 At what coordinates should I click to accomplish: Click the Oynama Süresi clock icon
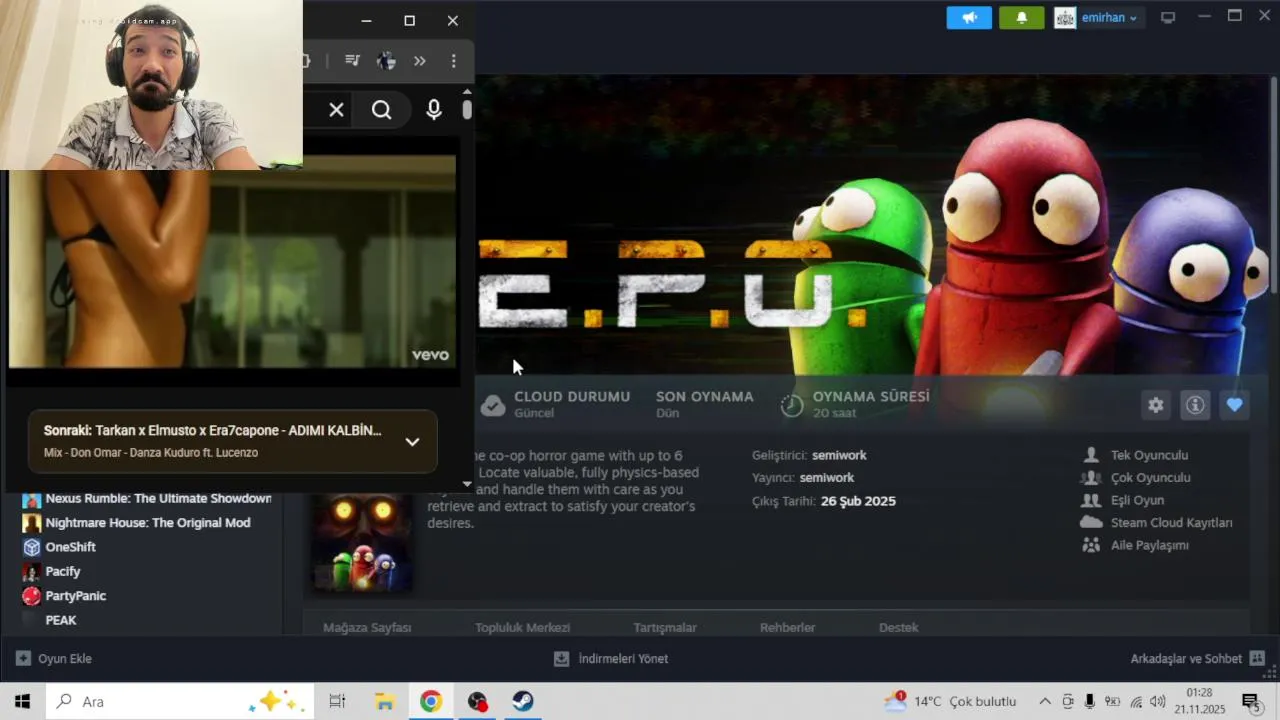coord(792,405)
